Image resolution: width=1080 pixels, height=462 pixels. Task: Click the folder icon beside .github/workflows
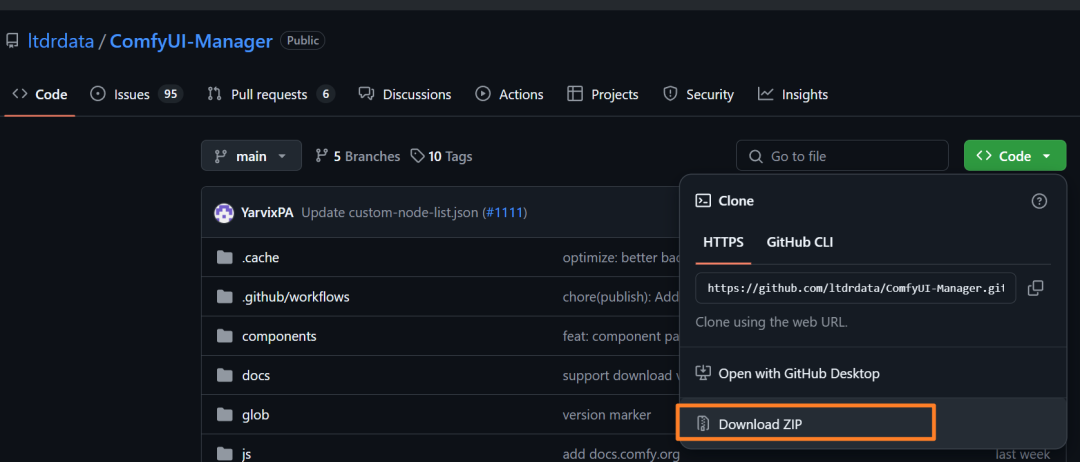tap(225, 297)
